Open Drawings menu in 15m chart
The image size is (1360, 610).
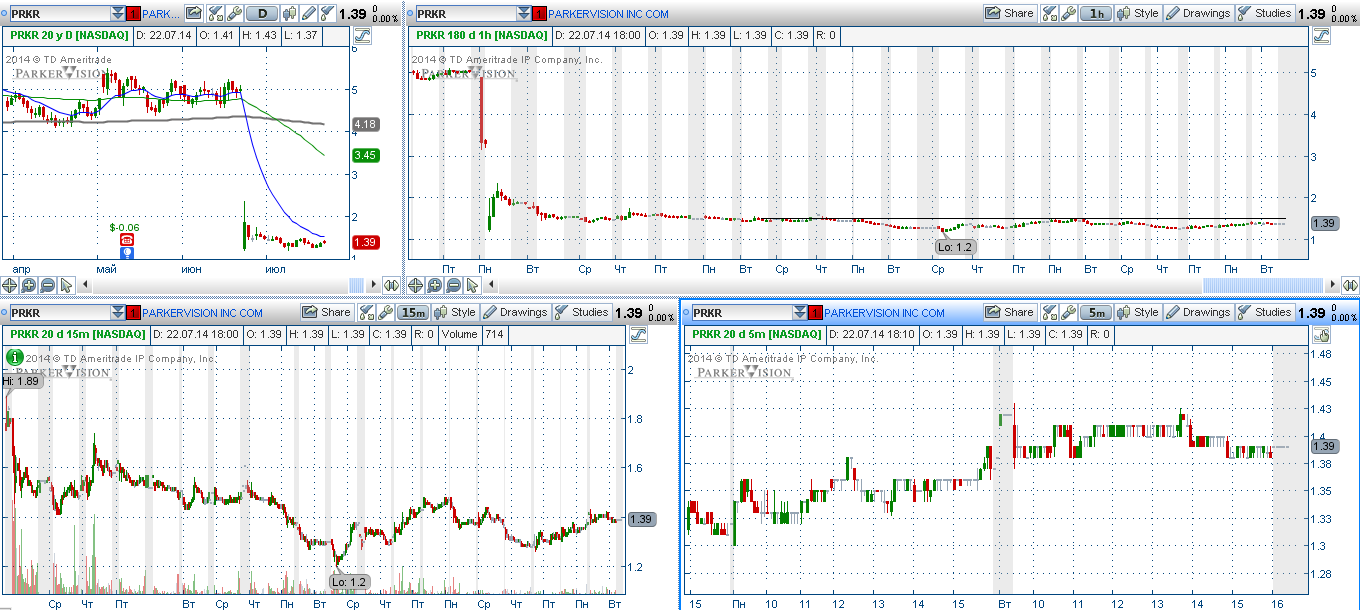click(515, 313)
